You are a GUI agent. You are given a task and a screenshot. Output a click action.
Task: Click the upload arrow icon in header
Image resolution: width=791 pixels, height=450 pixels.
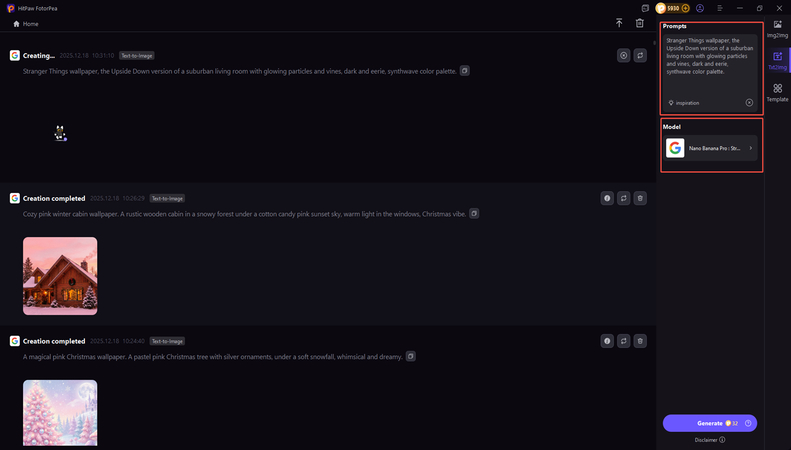[x=619, y=23]
